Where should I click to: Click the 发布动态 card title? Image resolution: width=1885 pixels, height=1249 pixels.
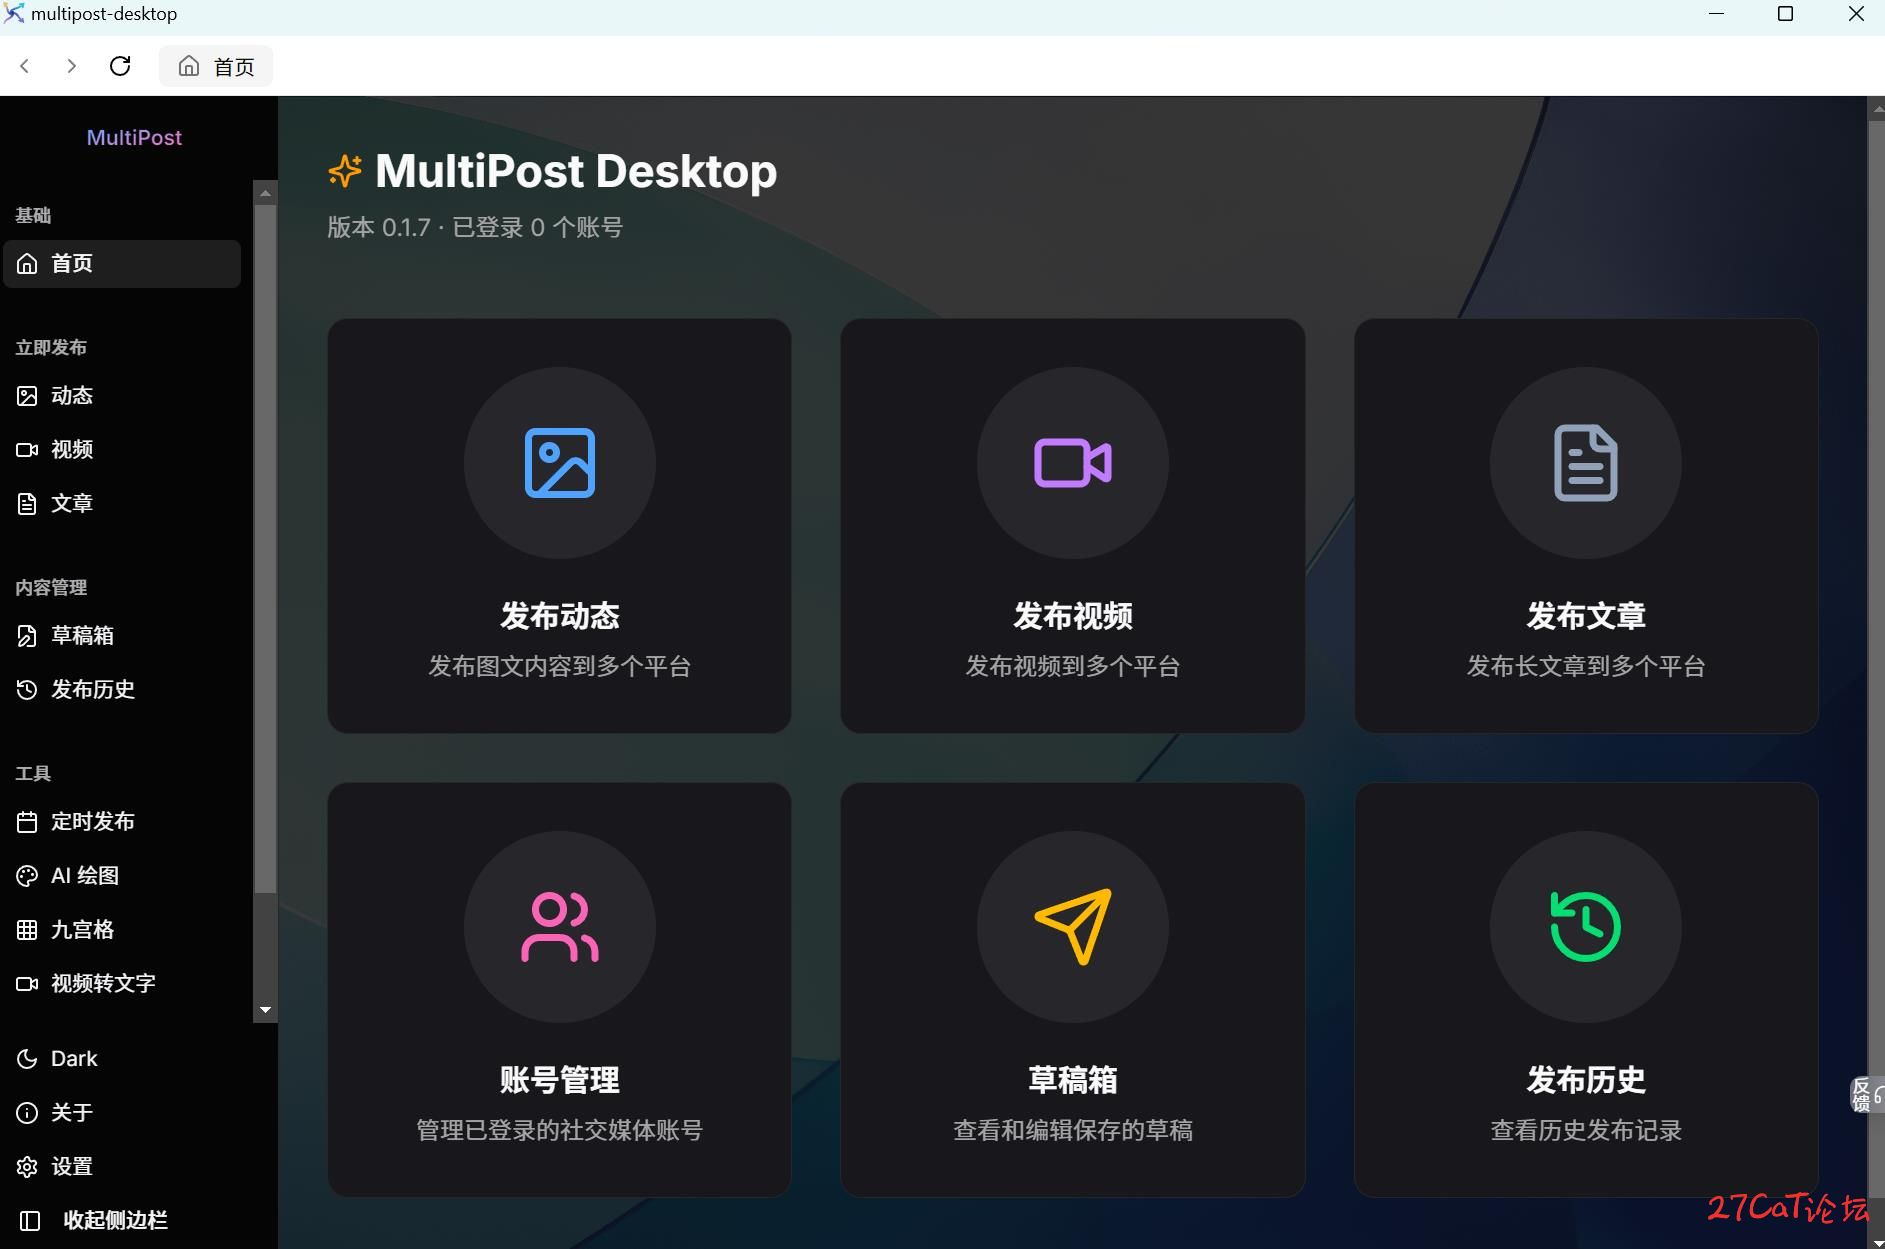560,616
